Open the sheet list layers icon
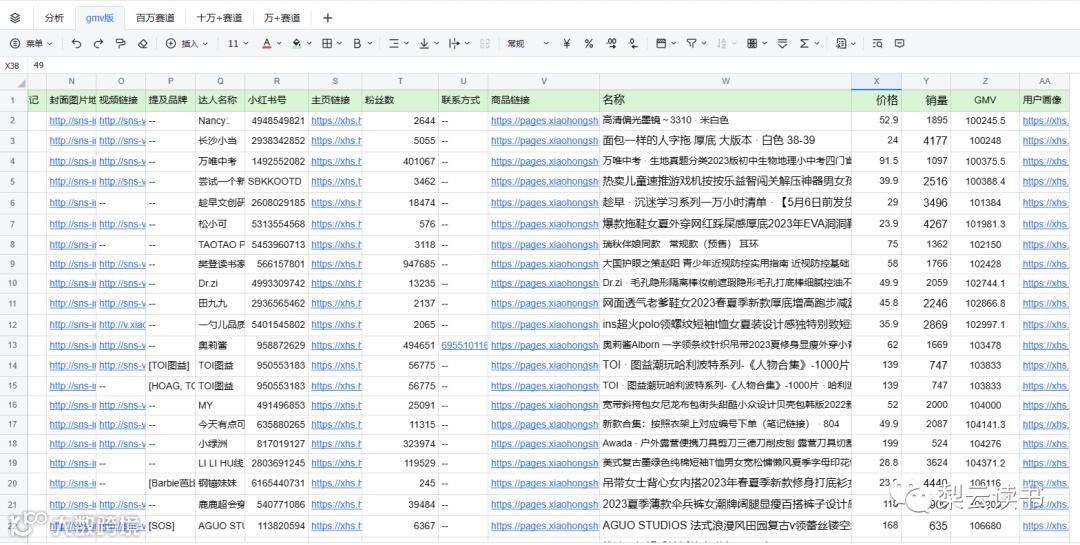 click(x=15, y=18)
